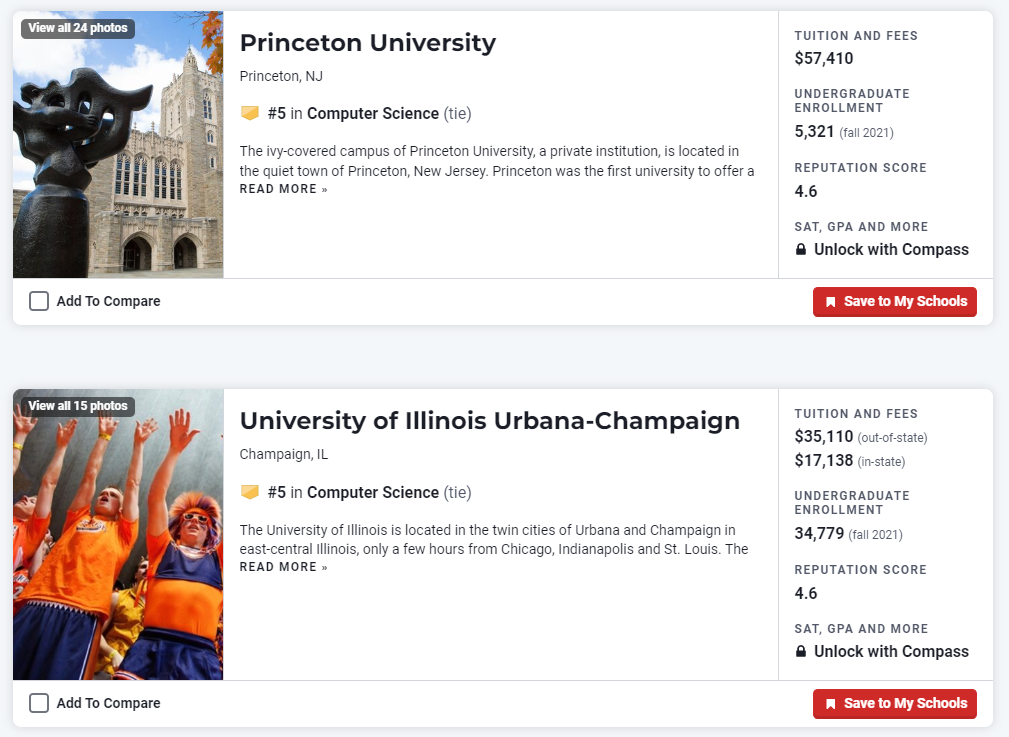Check Add To Compare for Princeton University
This screenshot has height=737, width=1009.
pyautogui.click(x=39, y=301)
